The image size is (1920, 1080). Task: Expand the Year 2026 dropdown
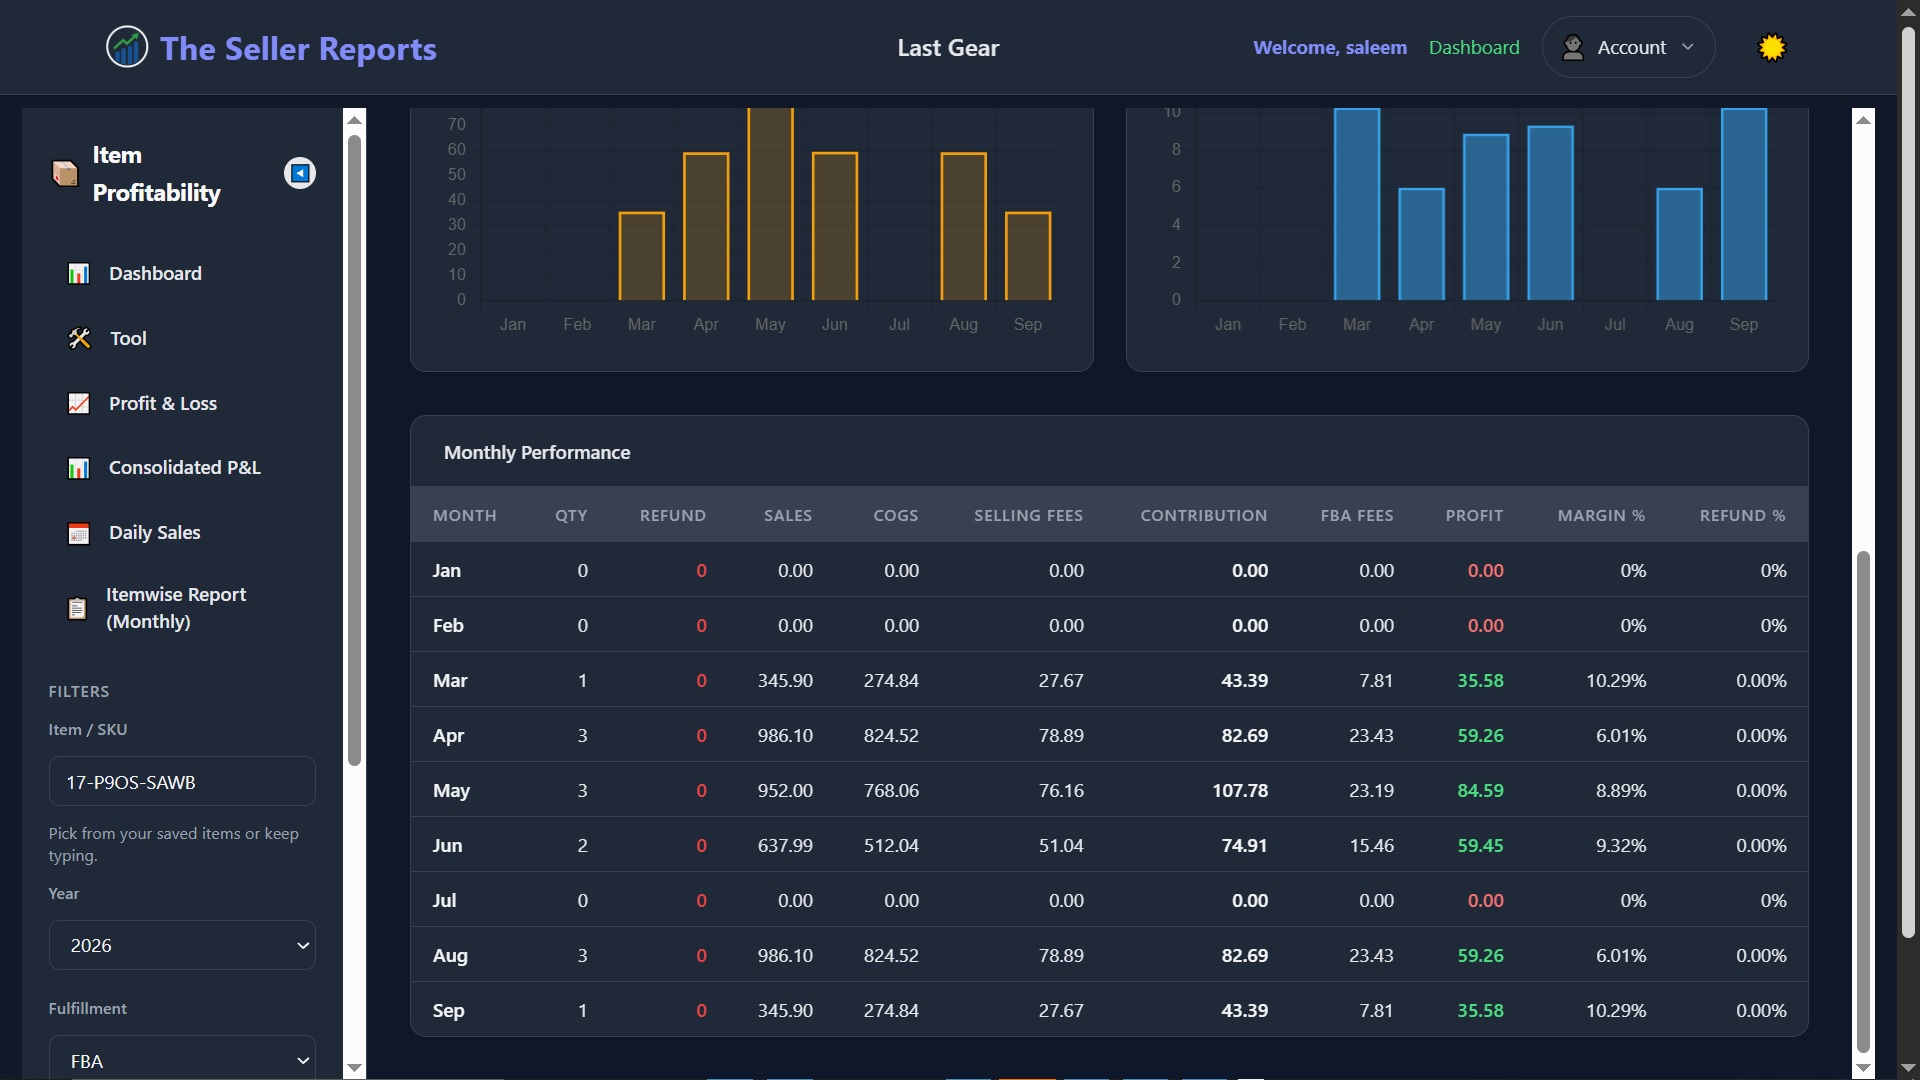182,945
